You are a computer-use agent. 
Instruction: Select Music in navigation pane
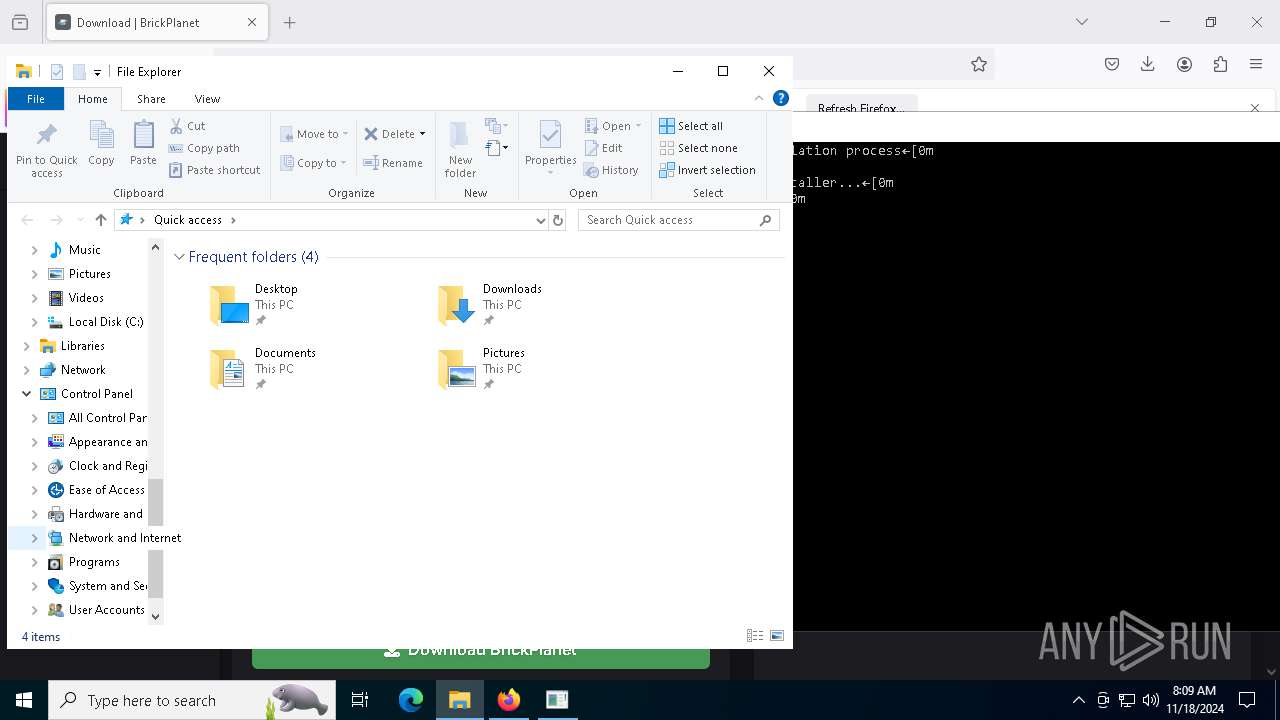(84, 250)
